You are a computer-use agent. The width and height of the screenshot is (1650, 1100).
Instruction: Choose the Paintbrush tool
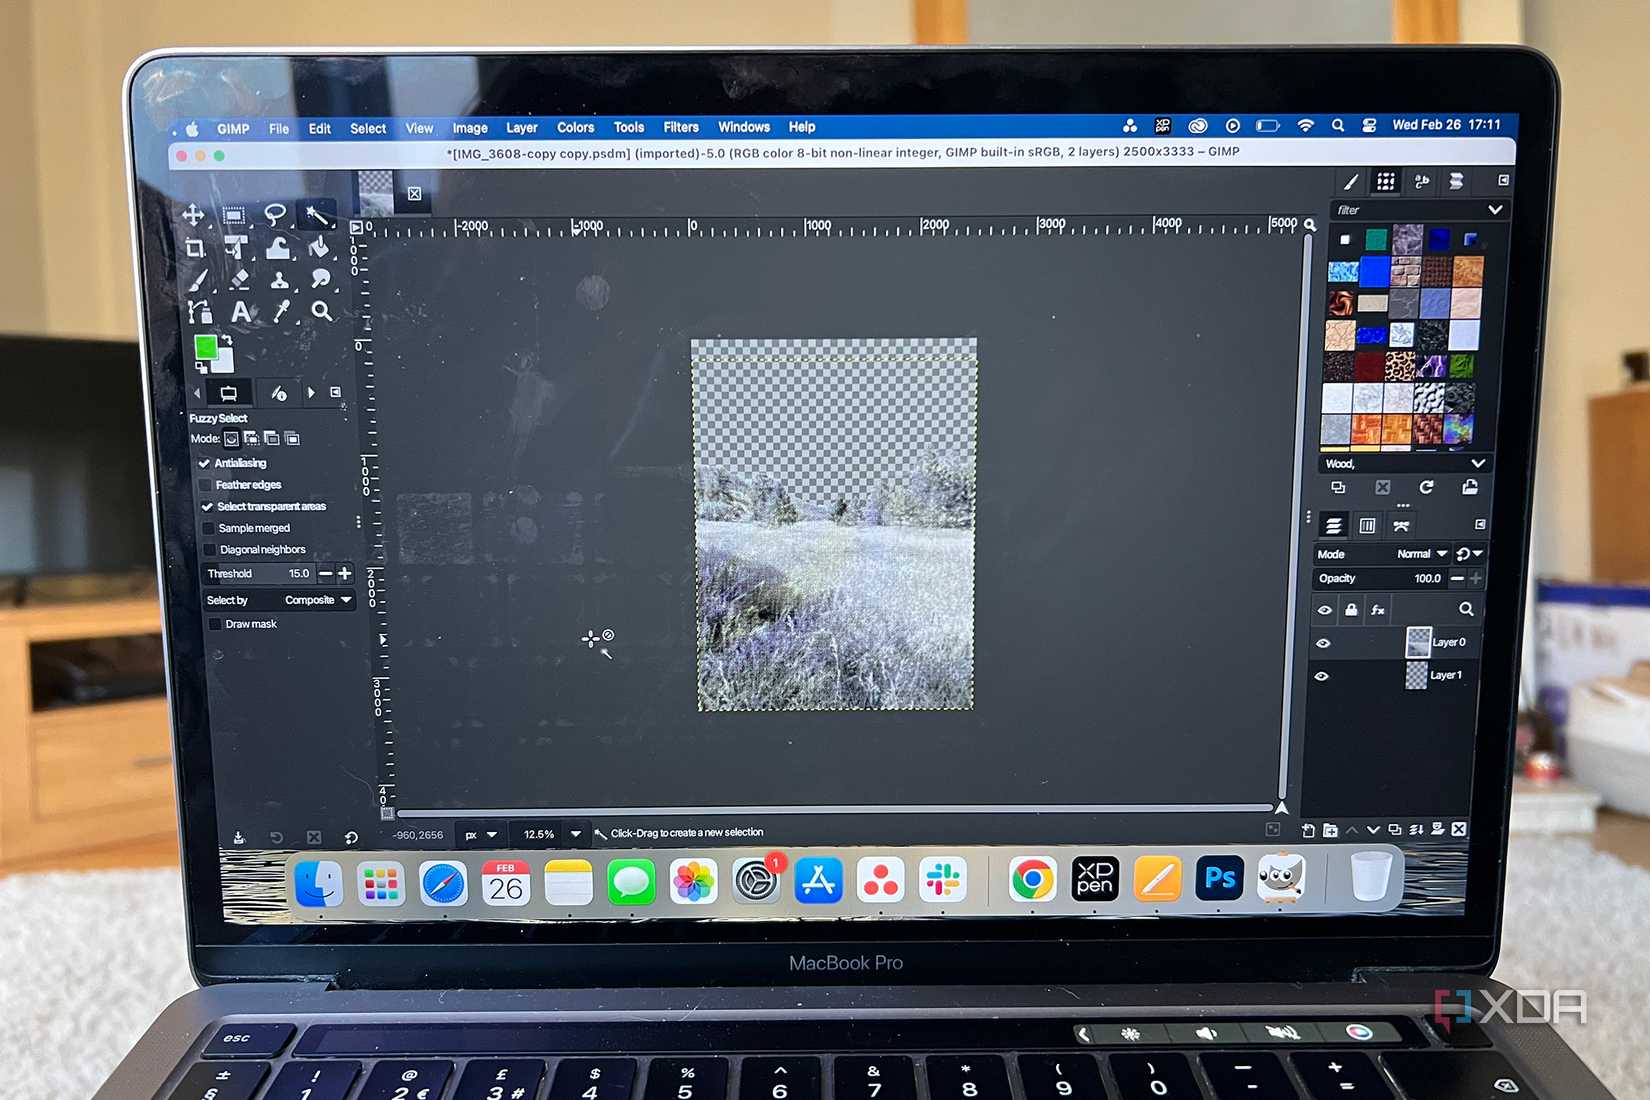[198, 281]
